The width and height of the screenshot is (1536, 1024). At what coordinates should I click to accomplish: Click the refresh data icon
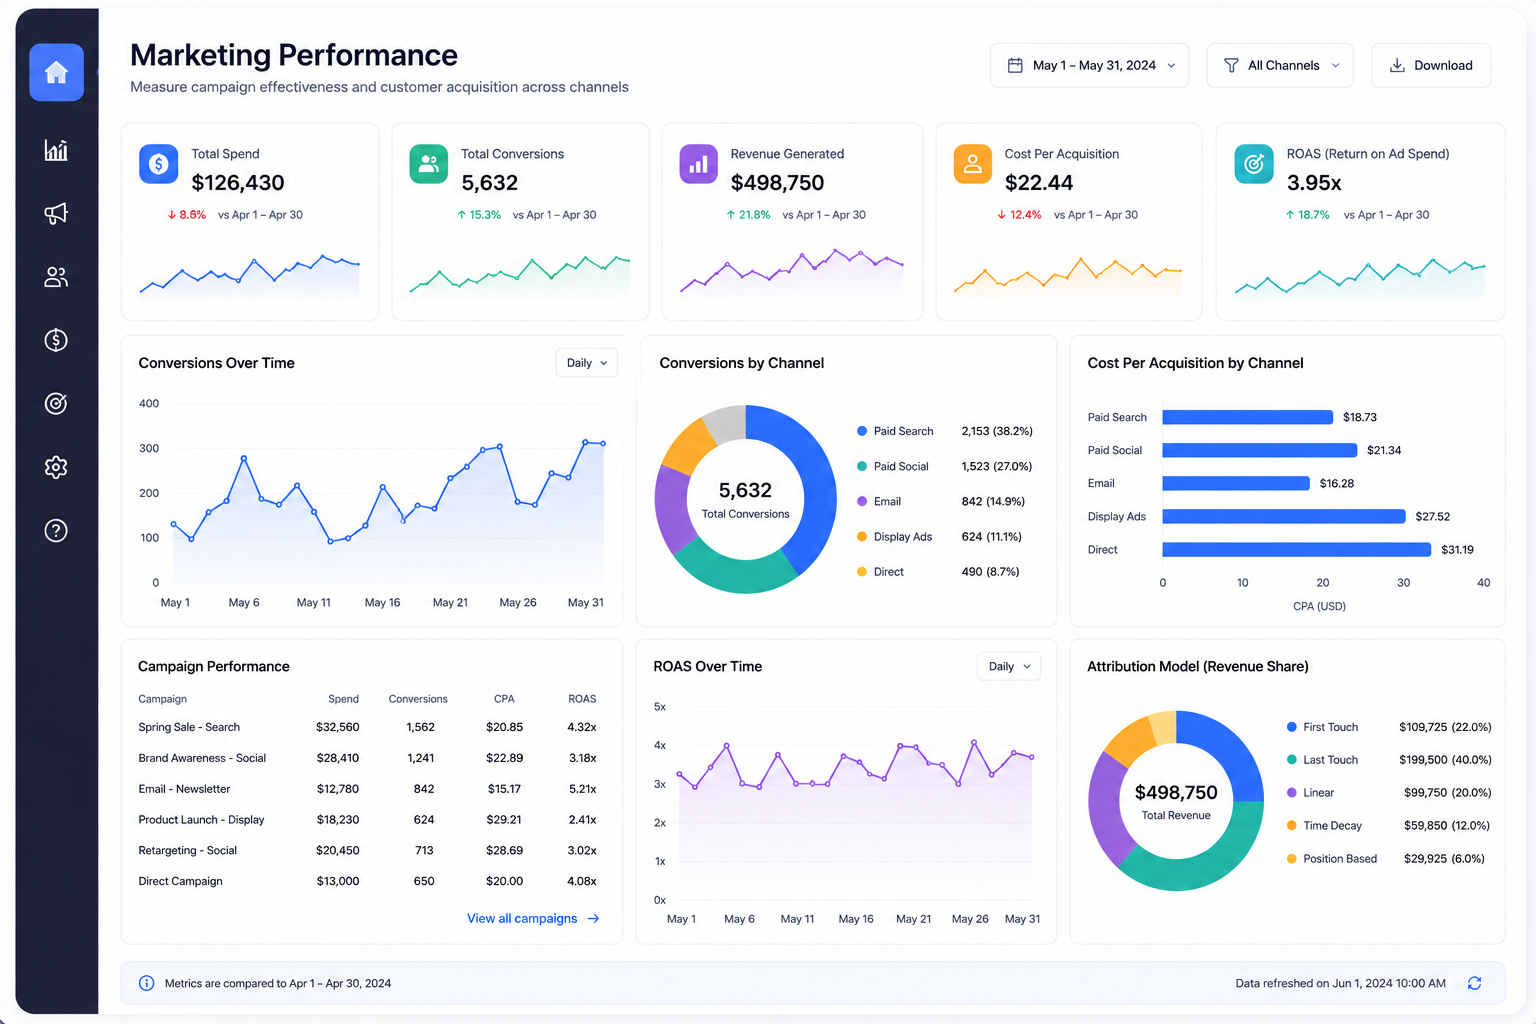pyautogui.click(x=1474, y=983)
